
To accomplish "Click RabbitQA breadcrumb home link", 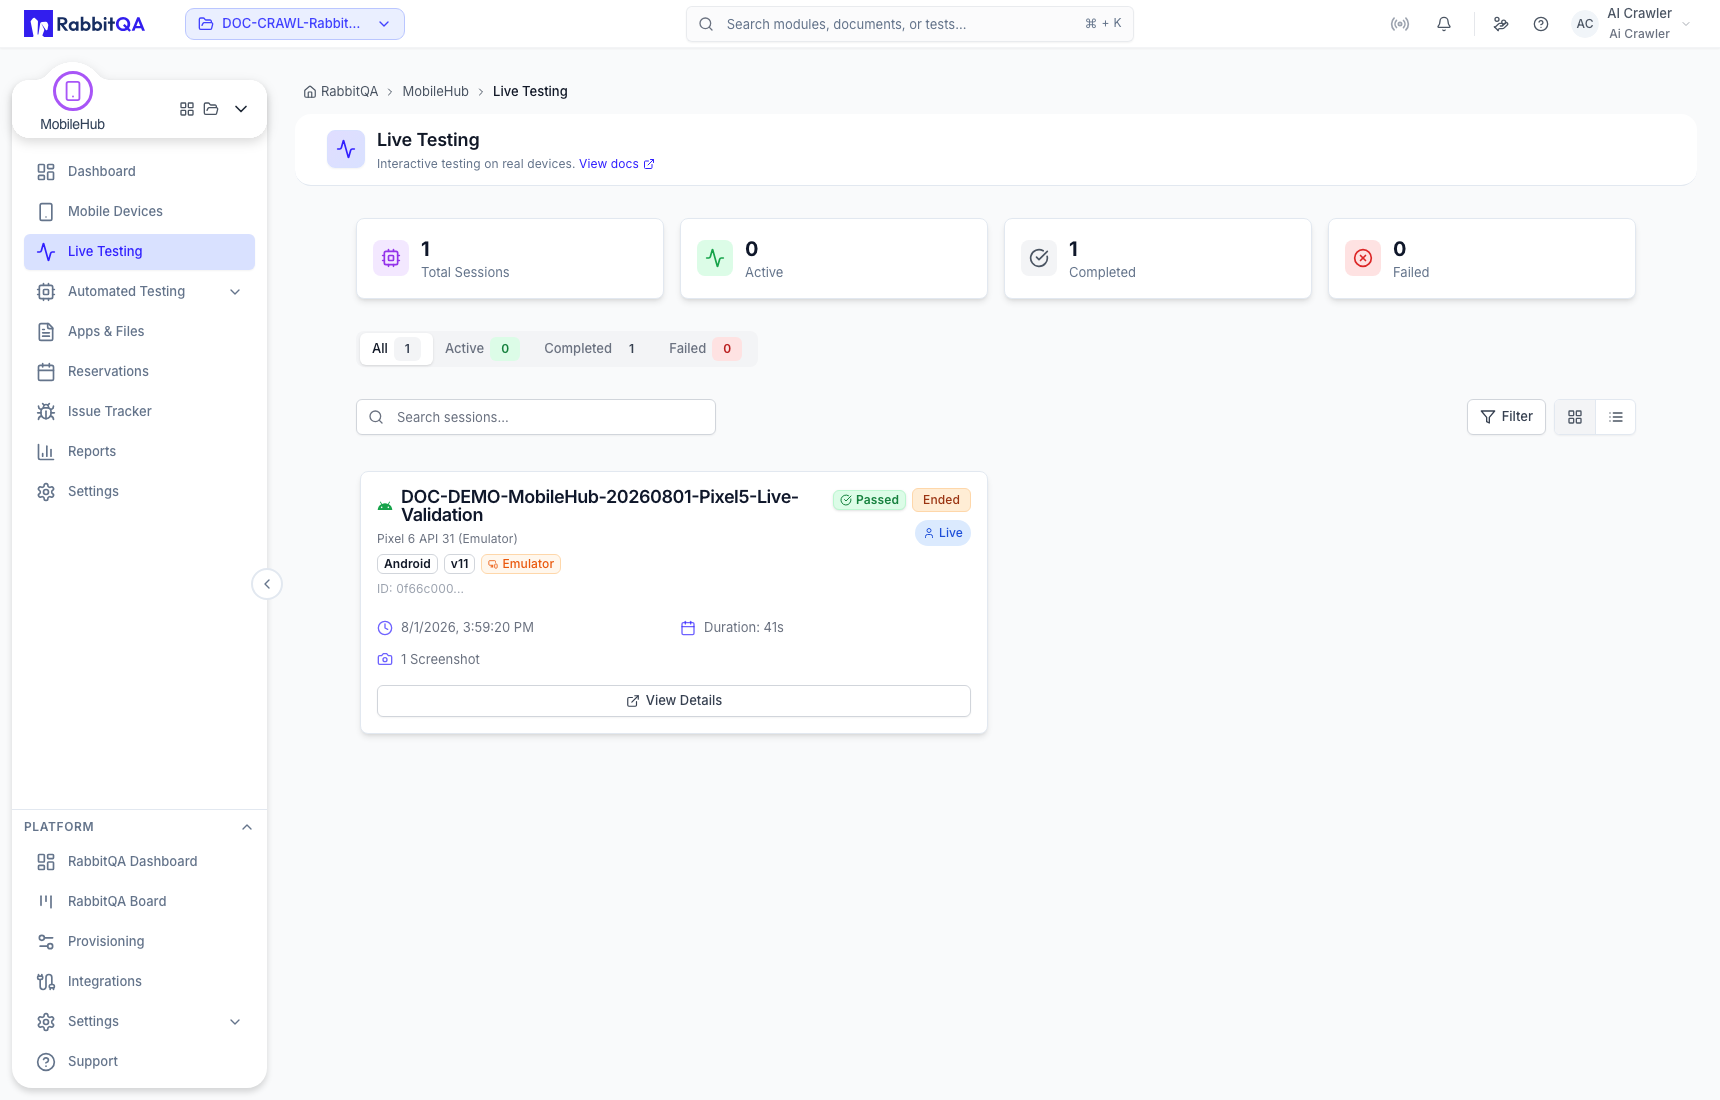I will 341,92.
